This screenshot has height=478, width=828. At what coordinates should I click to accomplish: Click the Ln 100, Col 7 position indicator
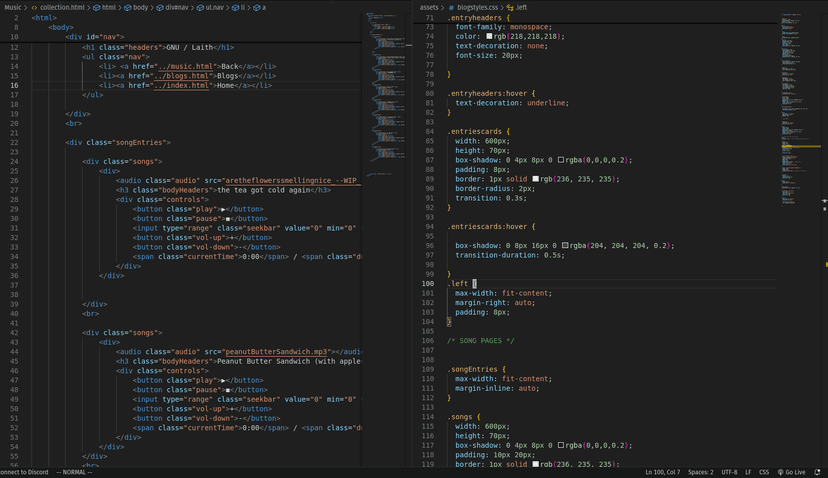point(662,472)
